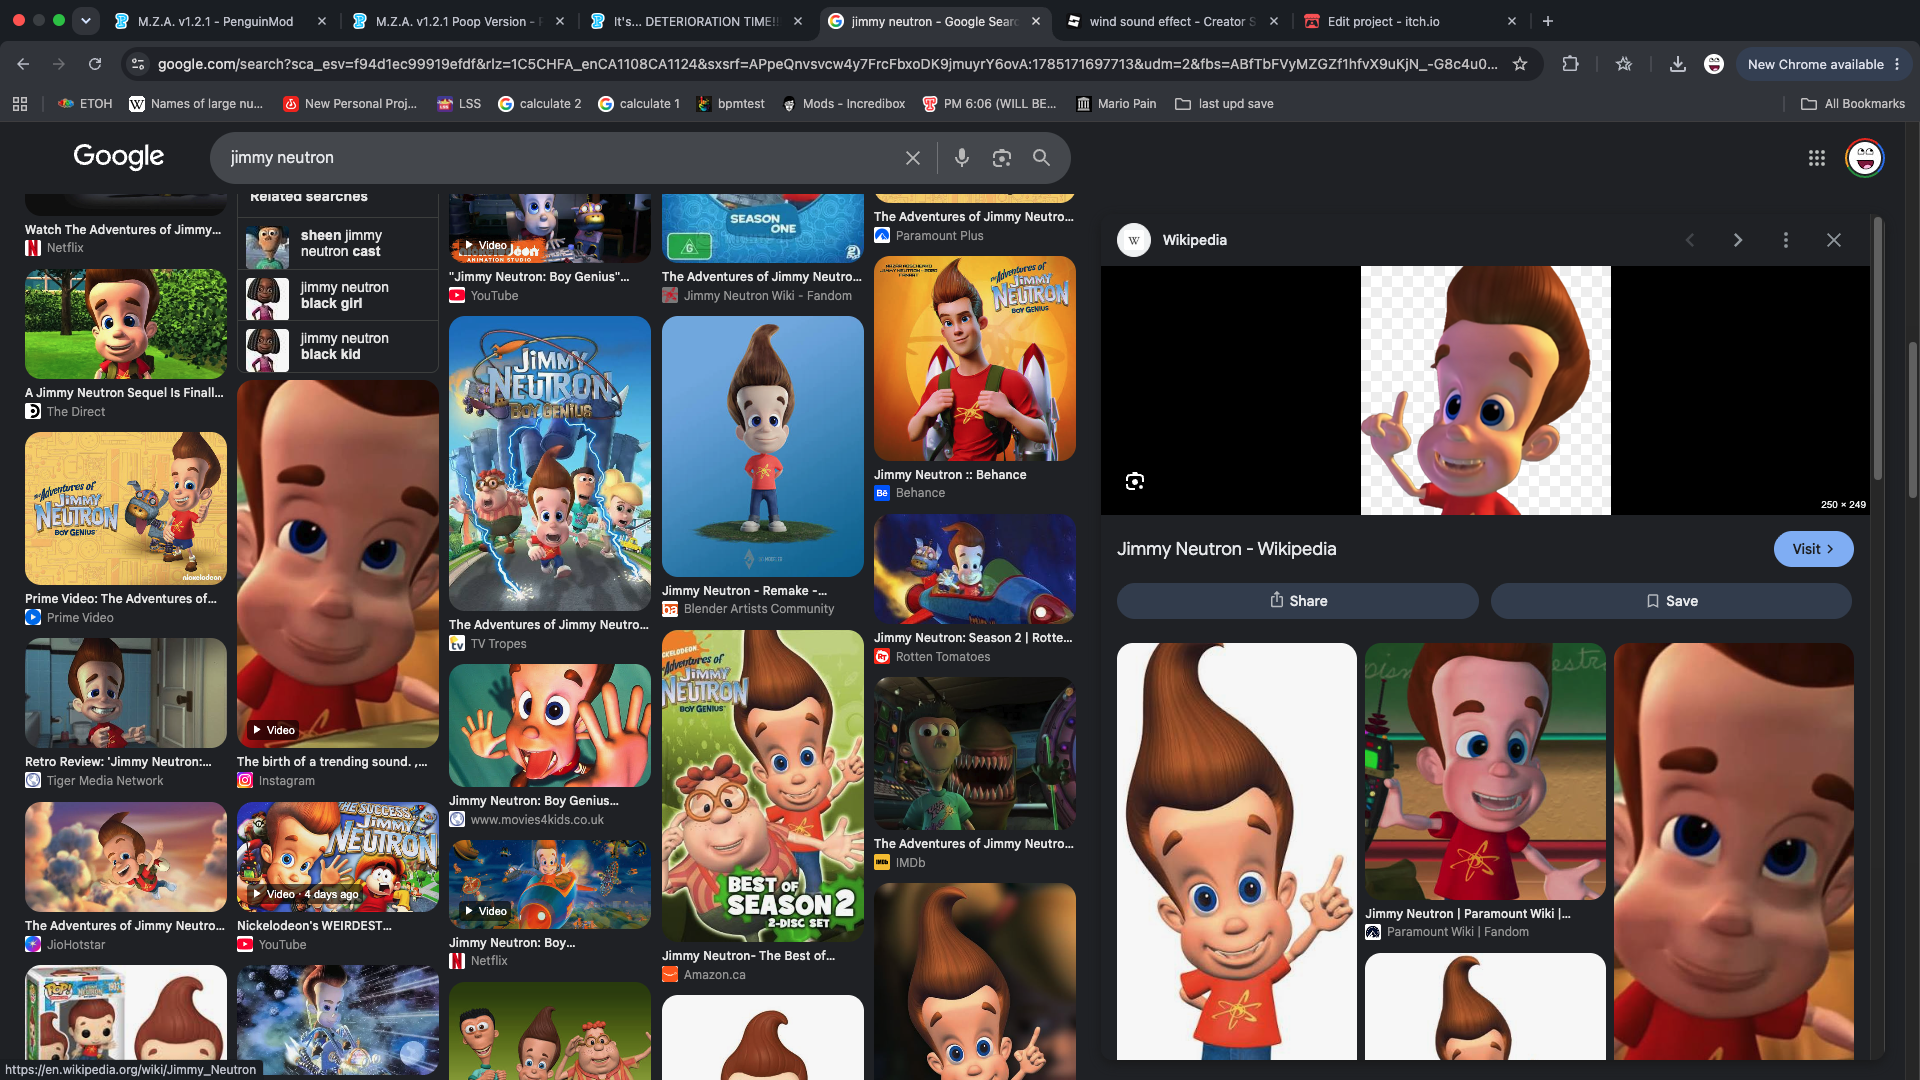
Task: Open the tab search dropdown arrow
Action: point(86,20)
